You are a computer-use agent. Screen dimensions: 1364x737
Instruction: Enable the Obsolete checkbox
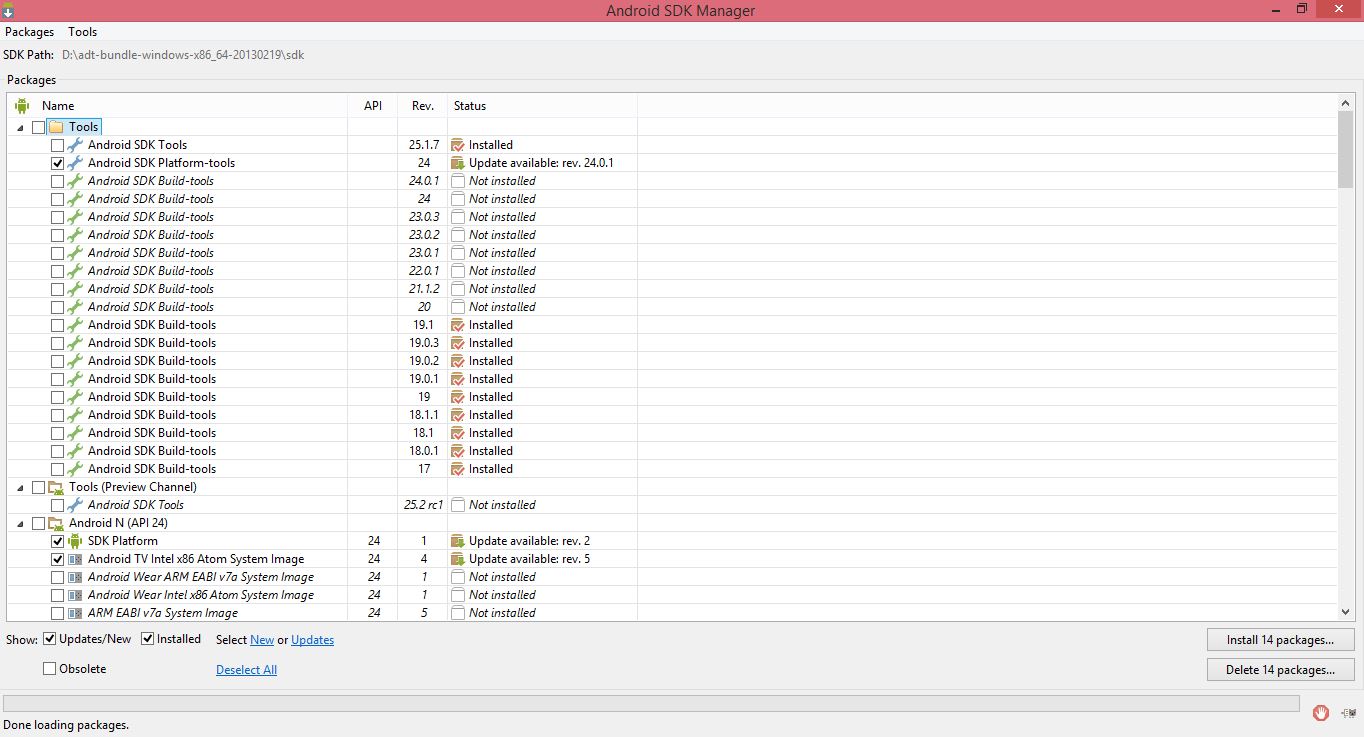tap(49, 669)
